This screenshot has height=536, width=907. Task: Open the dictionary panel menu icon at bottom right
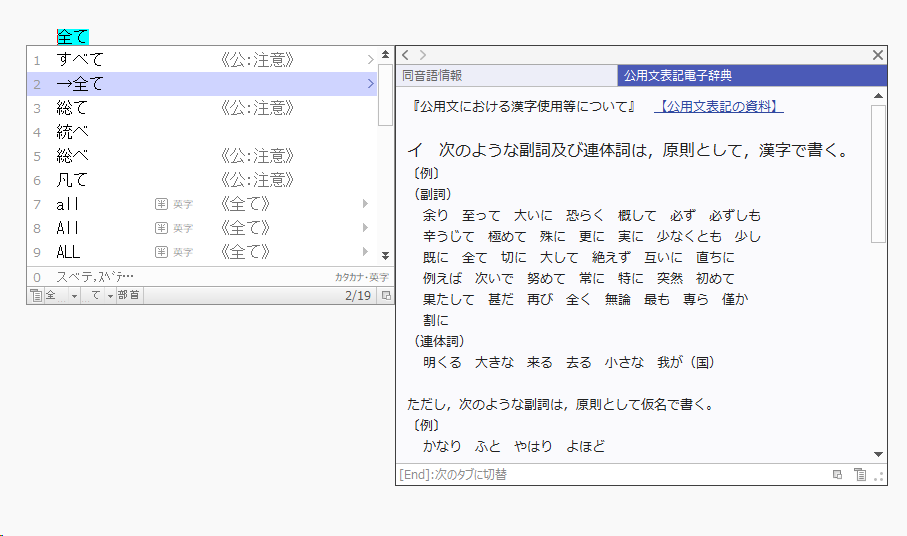pyautogui.click(x=860, y=475)
